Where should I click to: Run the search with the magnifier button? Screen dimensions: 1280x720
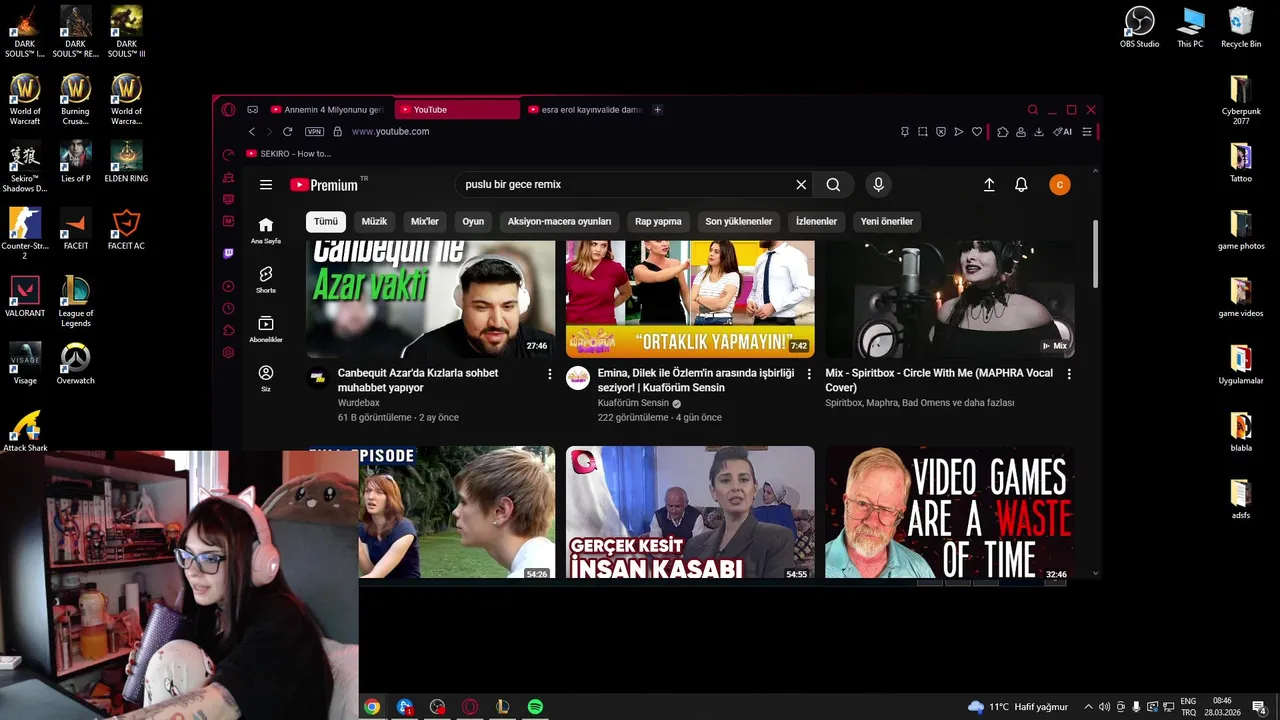pyautogui.click(x=833, y=185)
